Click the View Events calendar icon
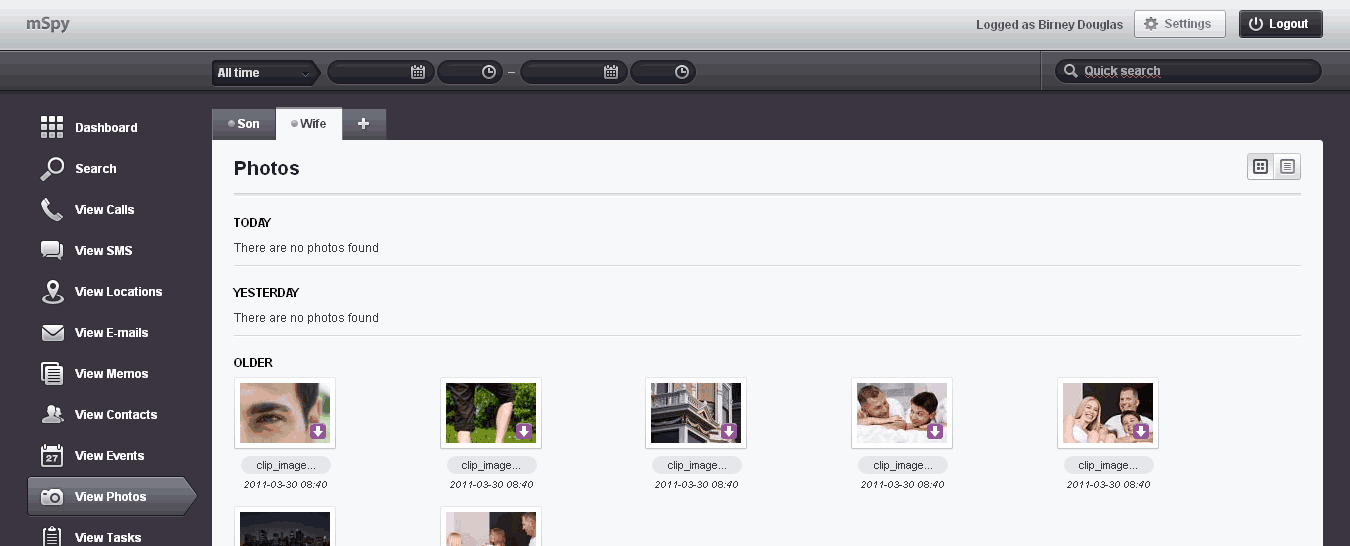 coord(52,455)
